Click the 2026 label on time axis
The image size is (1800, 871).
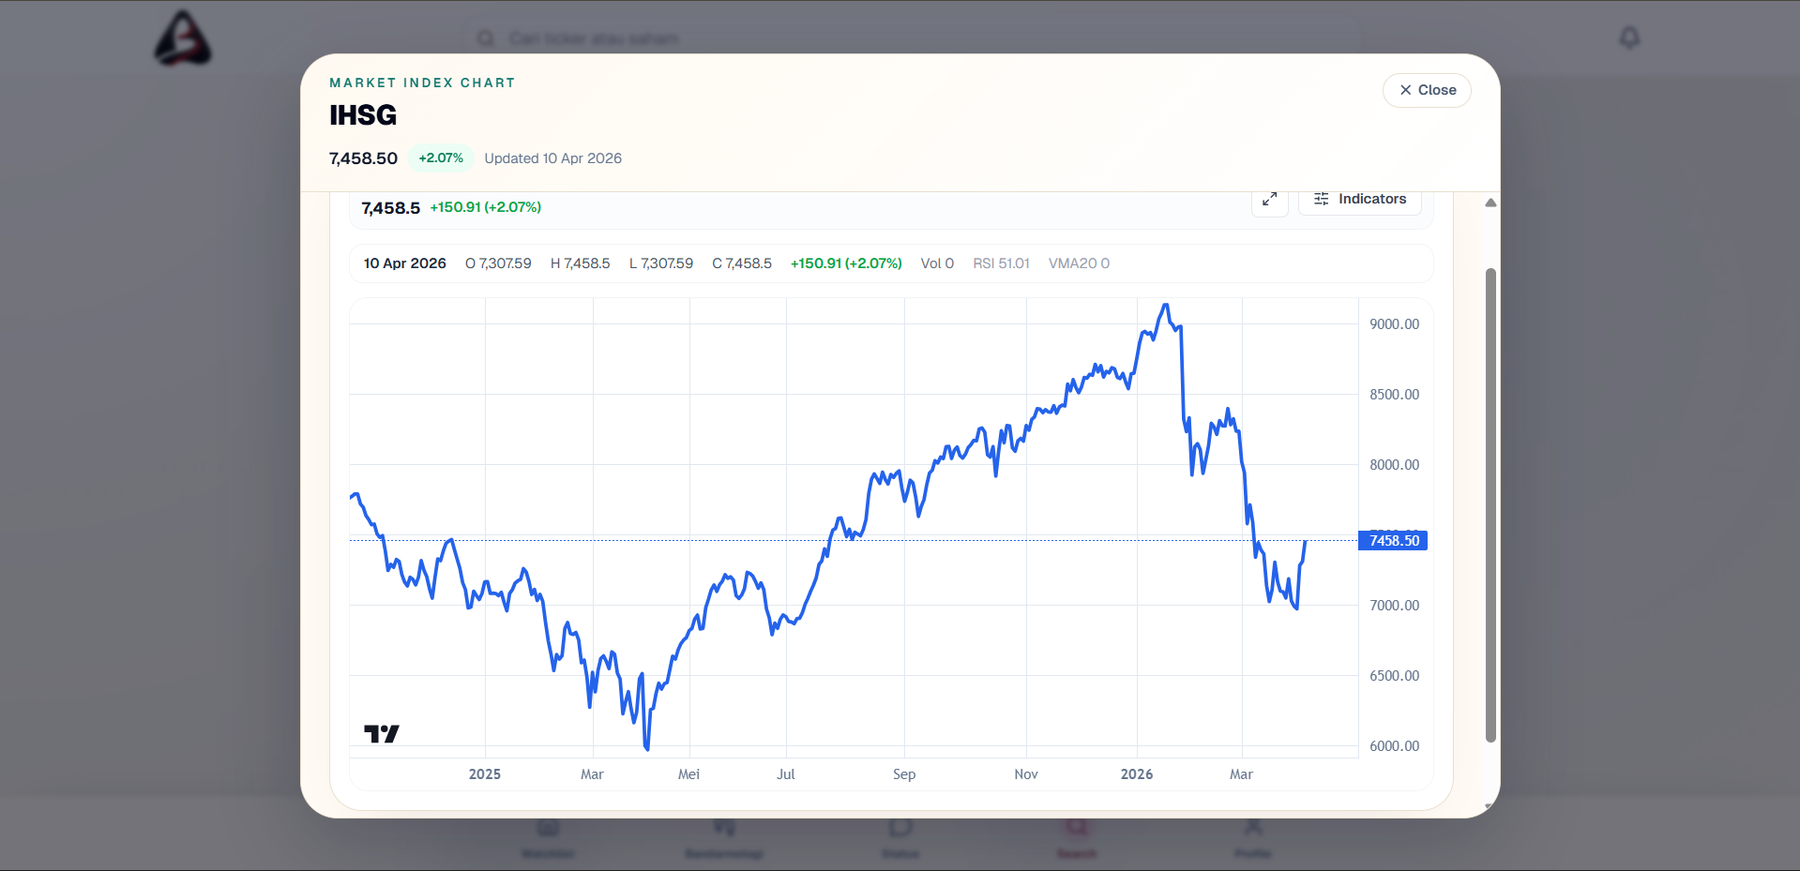click(1136, 774)
